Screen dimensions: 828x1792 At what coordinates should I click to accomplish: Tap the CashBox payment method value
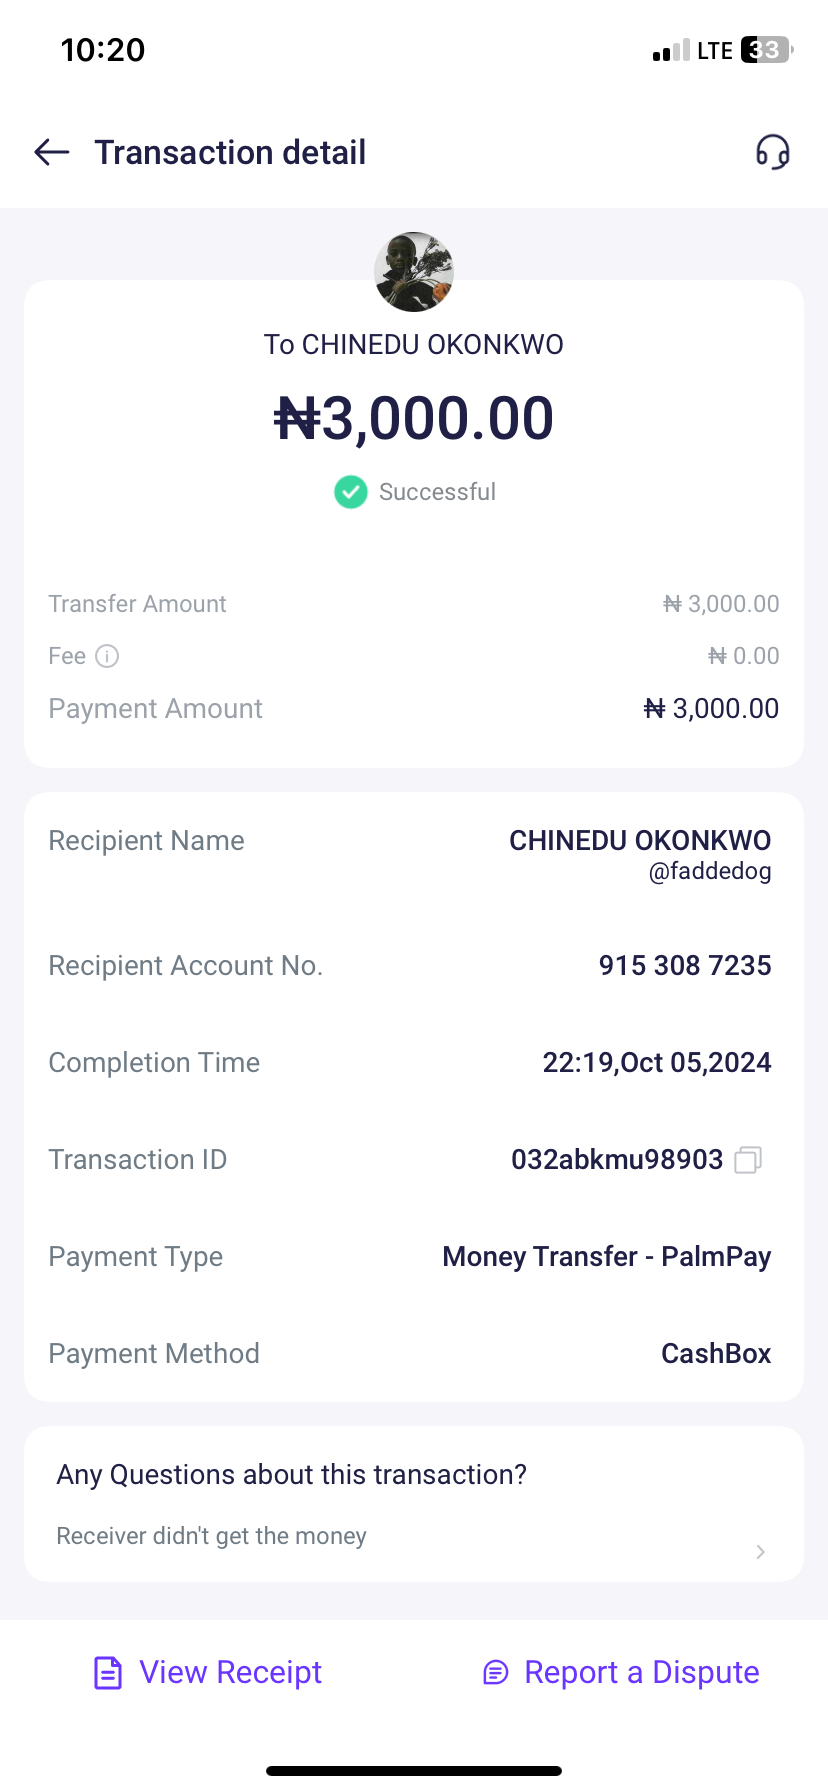(x=716, y=1353)
